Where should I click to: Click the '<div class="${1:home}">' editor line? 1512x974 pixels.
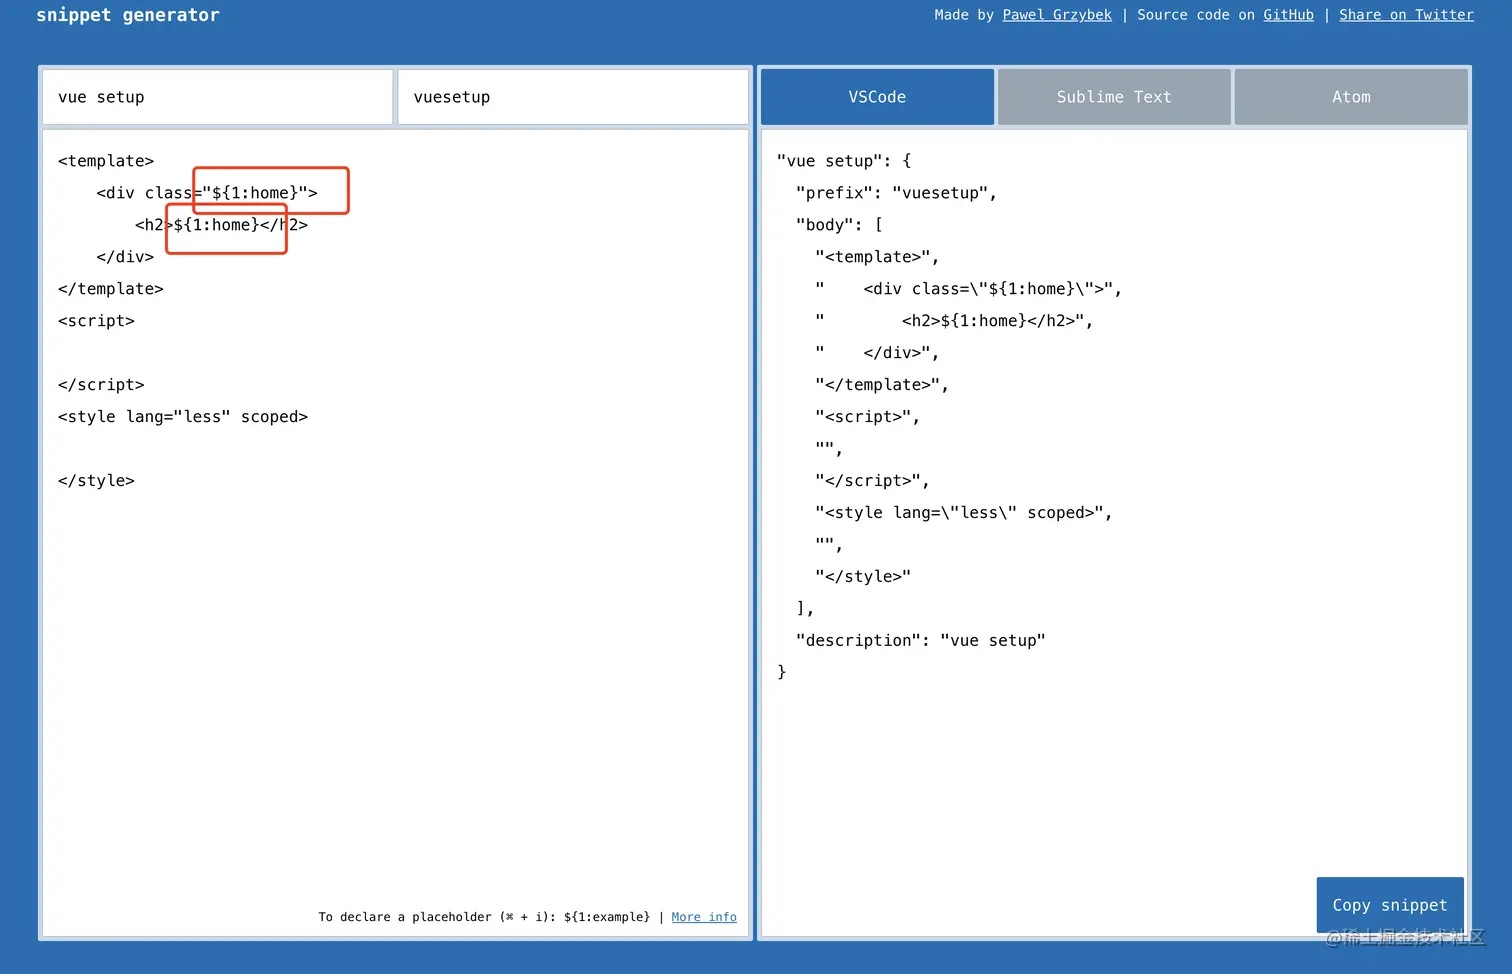coord(207,193)
